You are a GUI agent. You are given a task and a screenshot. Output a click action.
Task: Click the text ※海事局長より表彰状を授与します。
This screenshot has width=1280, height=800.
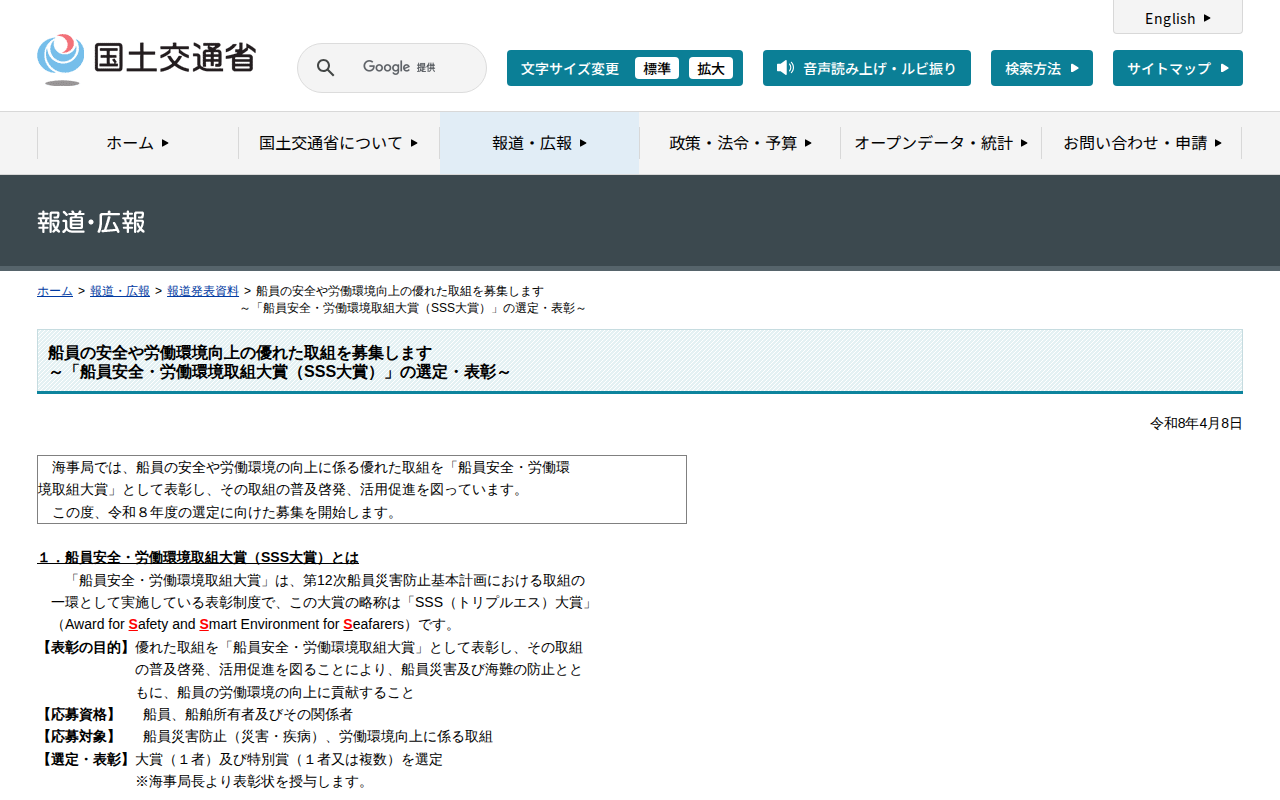[252, 781]
